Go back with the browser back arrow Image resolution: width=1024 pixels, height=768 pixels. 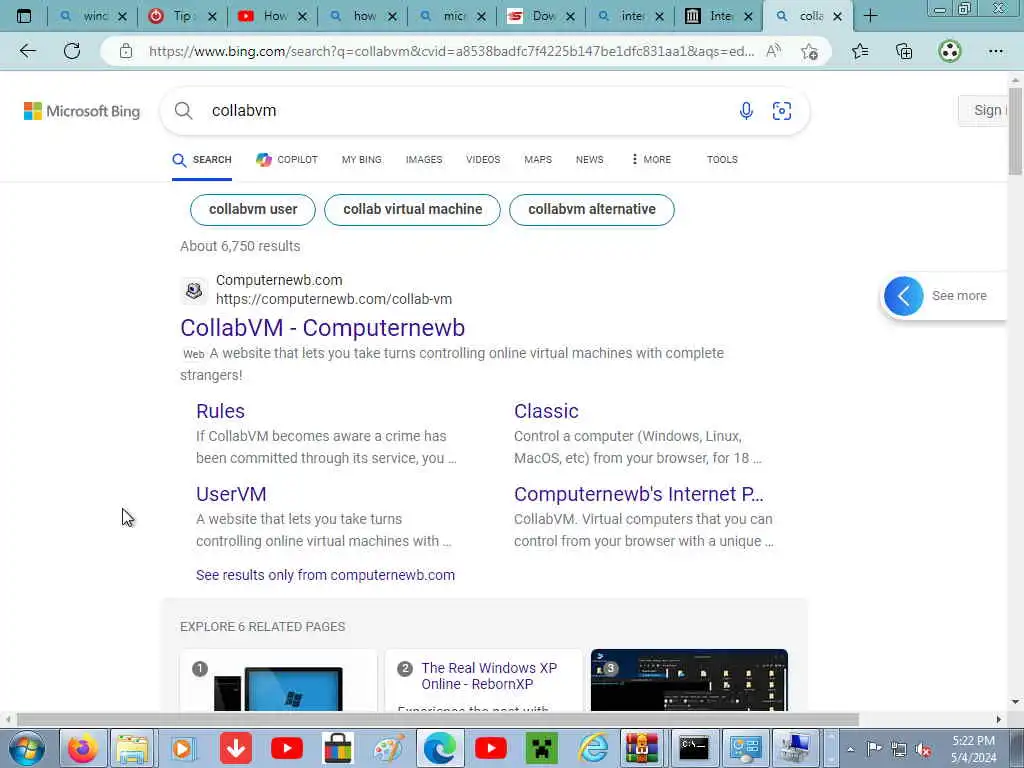(x=27, y=51)
